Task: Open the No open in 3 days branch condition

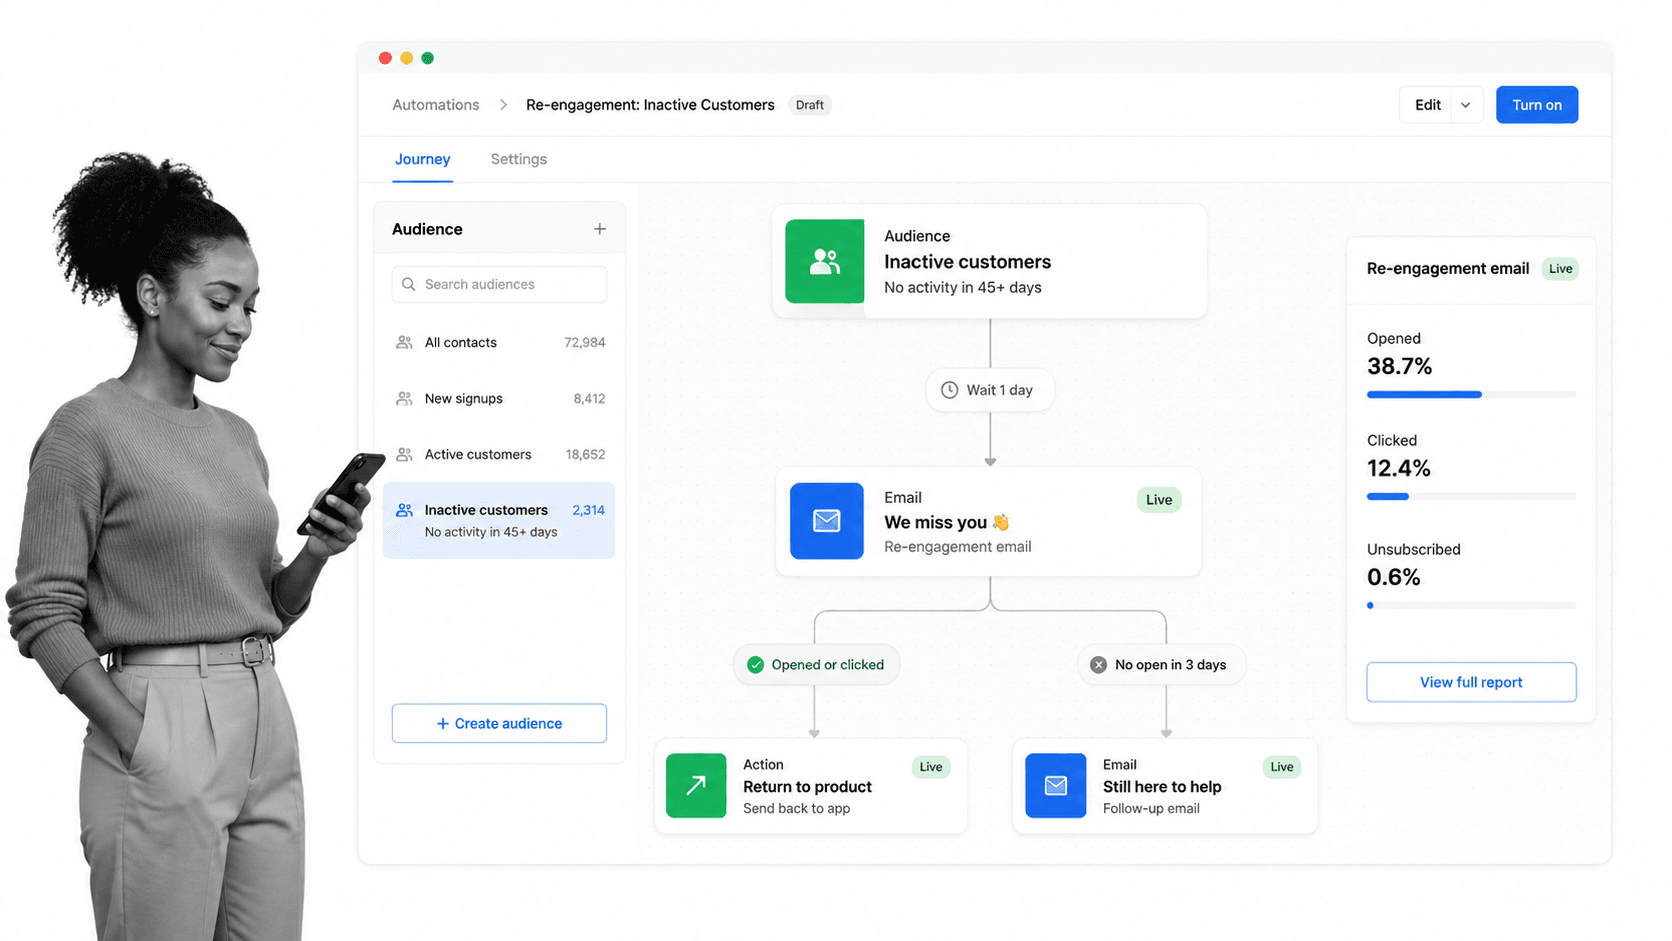Action: (1161, 665)
